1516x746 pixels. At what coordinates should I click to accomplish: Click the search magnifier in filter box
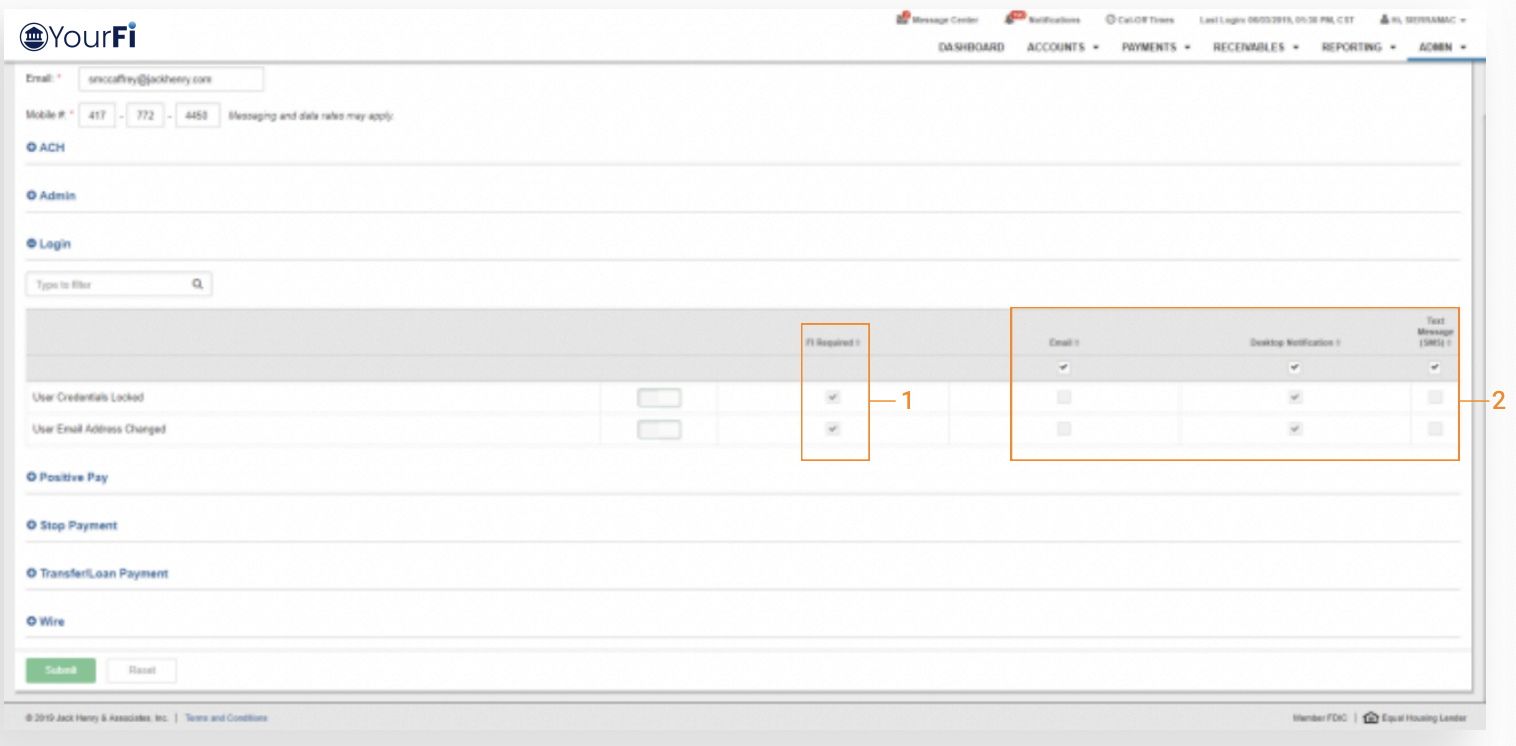pos(198,285)
